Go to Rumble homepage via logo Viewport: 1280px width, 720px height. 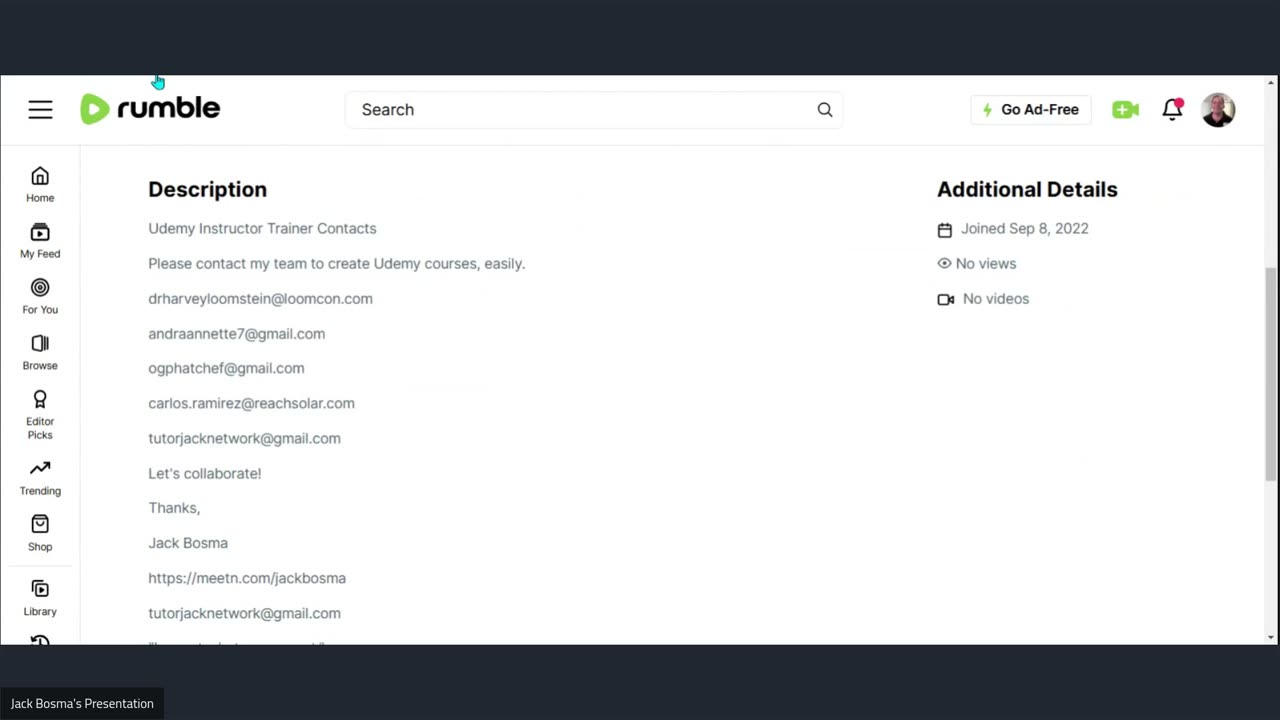pyautogui.click(x=150, y=108)
